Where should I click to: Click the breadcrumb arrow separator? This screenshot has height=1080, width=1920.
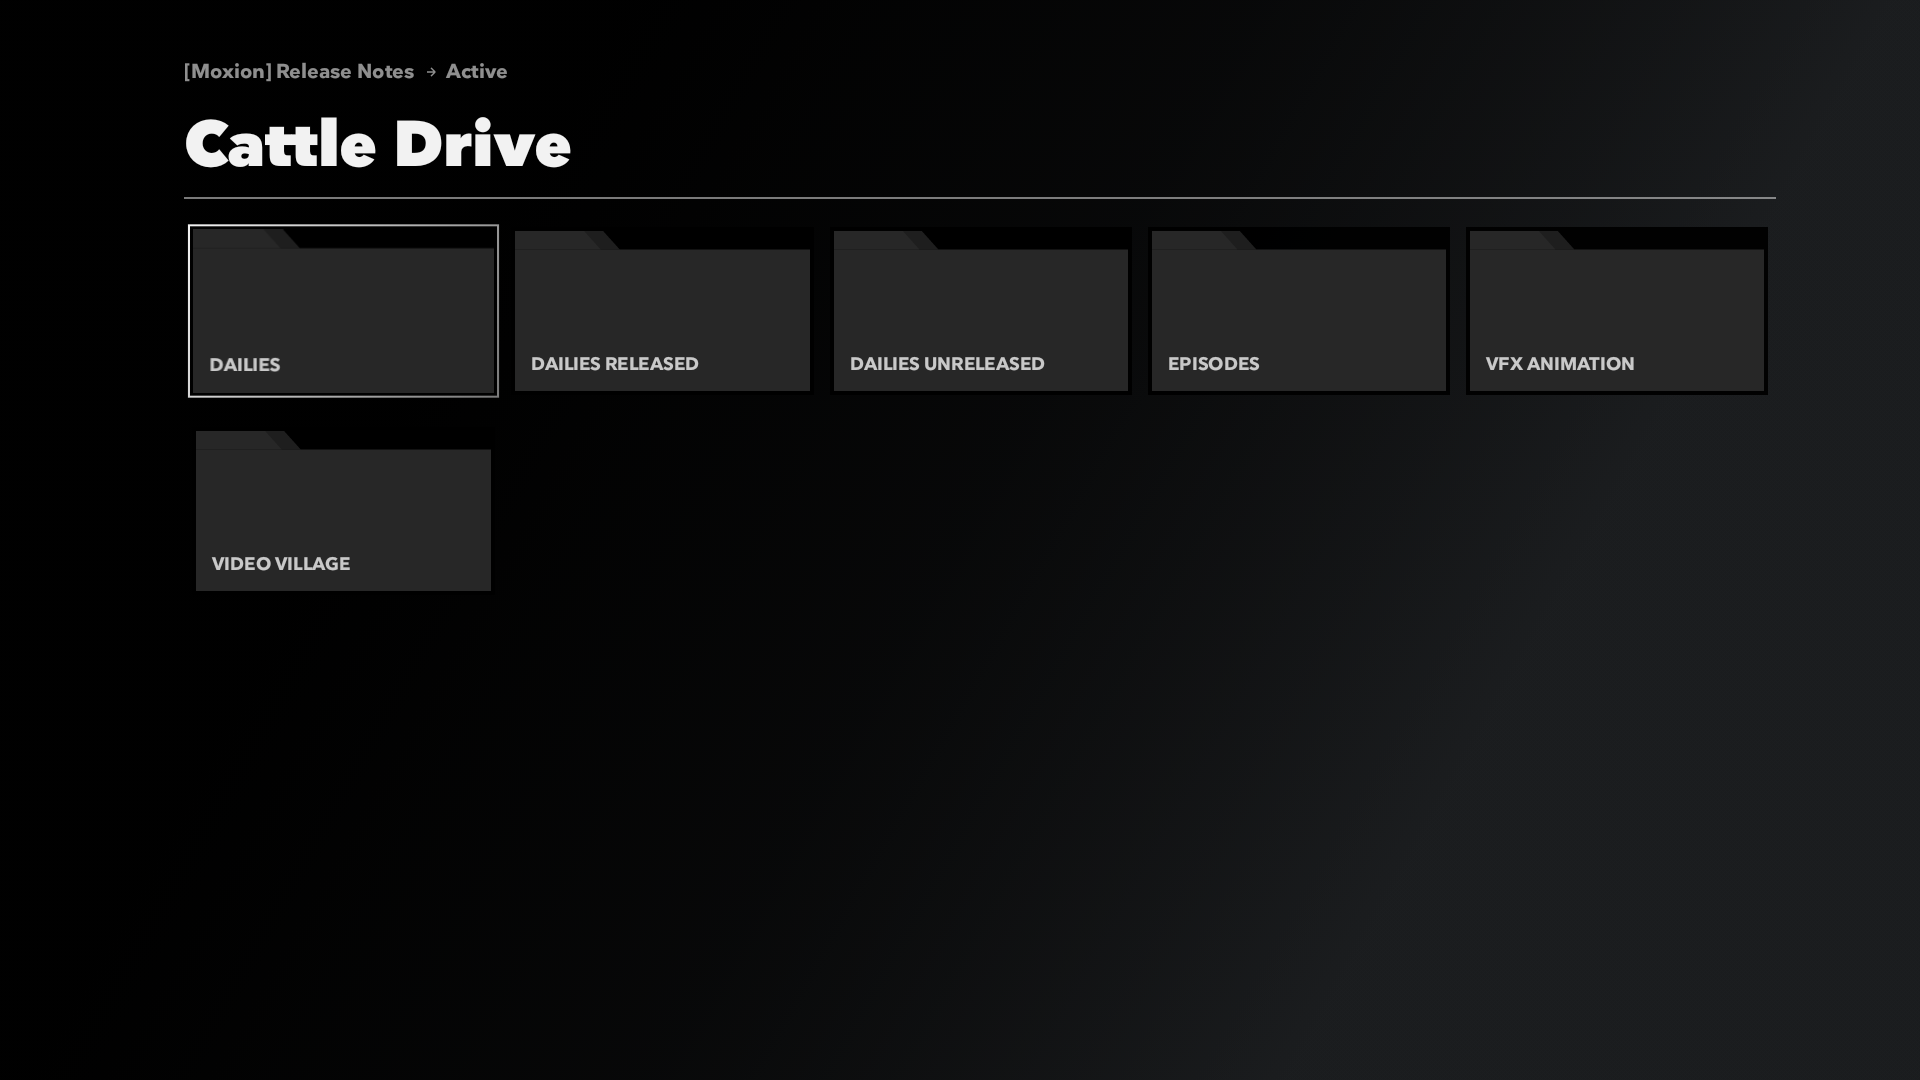(431, 72)
